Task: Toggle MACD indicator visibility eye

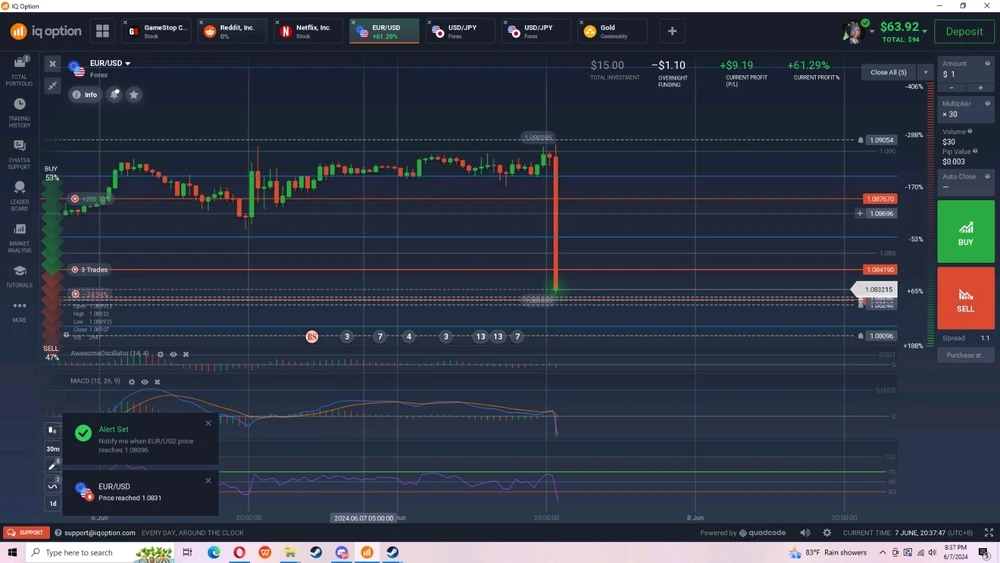Action: [145, 382]
